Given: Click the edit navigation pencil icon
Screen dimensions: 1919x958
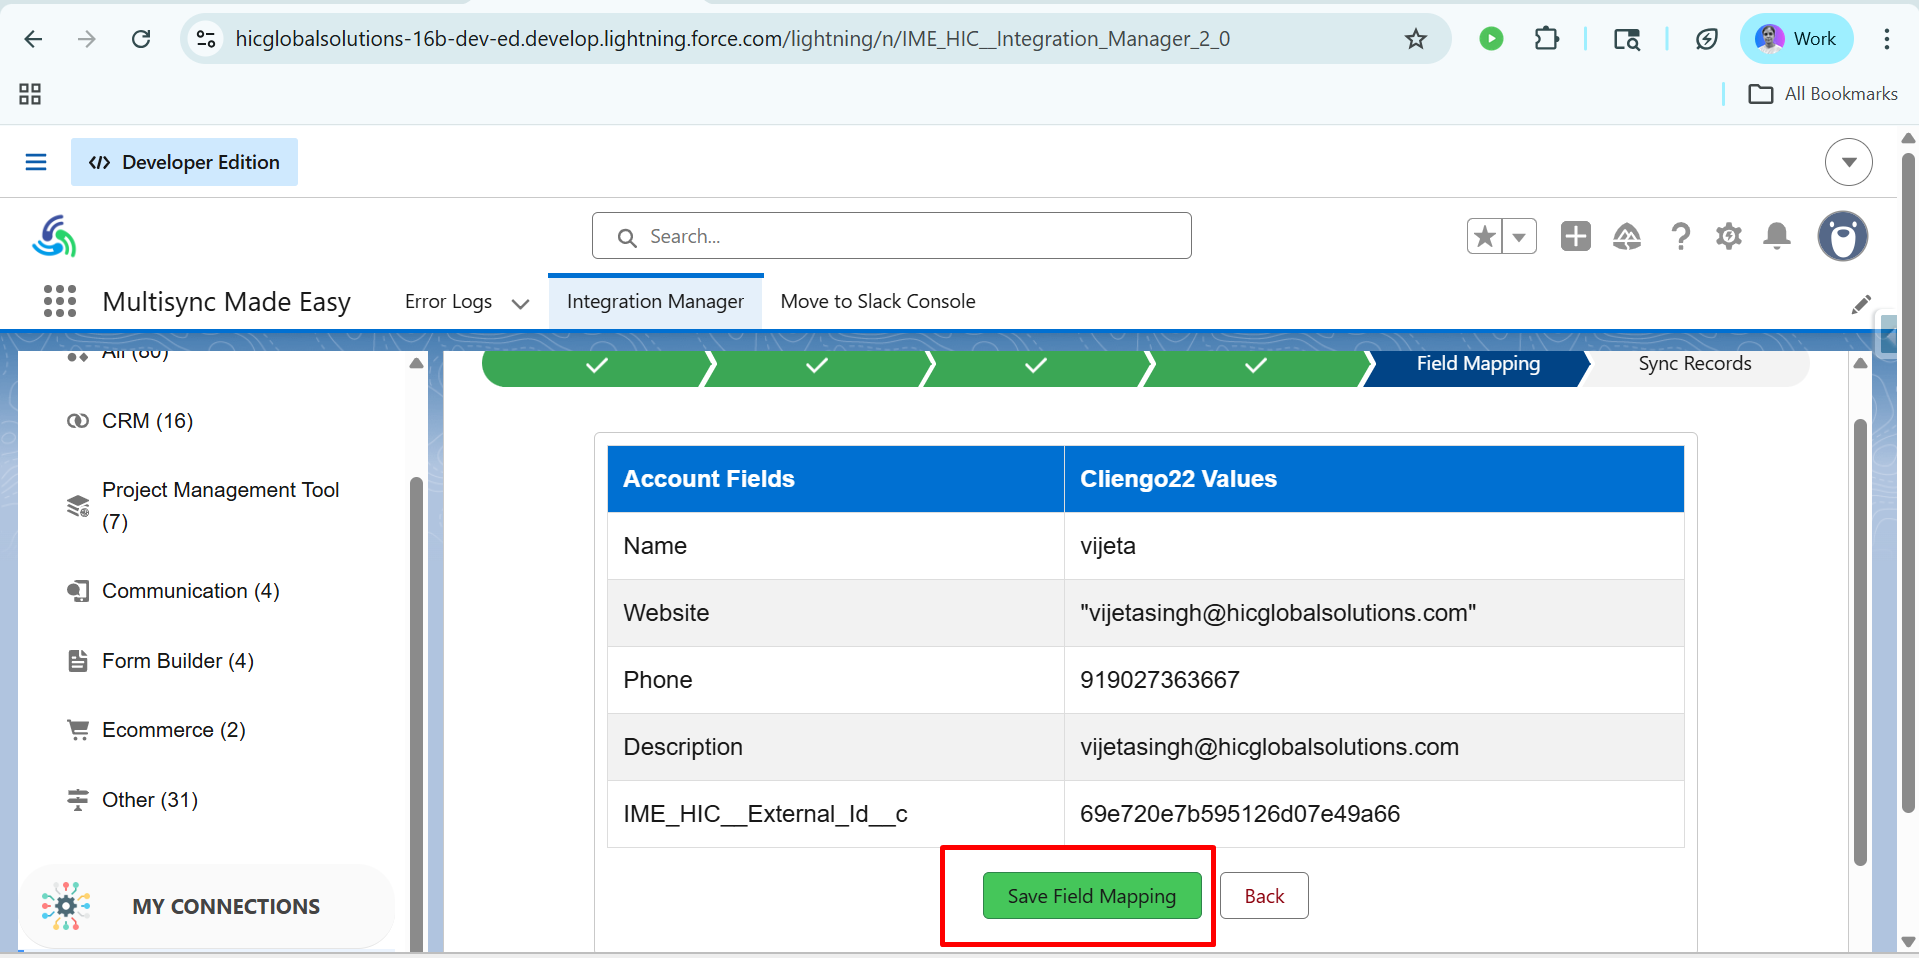Looking at the screenshot, I should (x=1860, y=304).
